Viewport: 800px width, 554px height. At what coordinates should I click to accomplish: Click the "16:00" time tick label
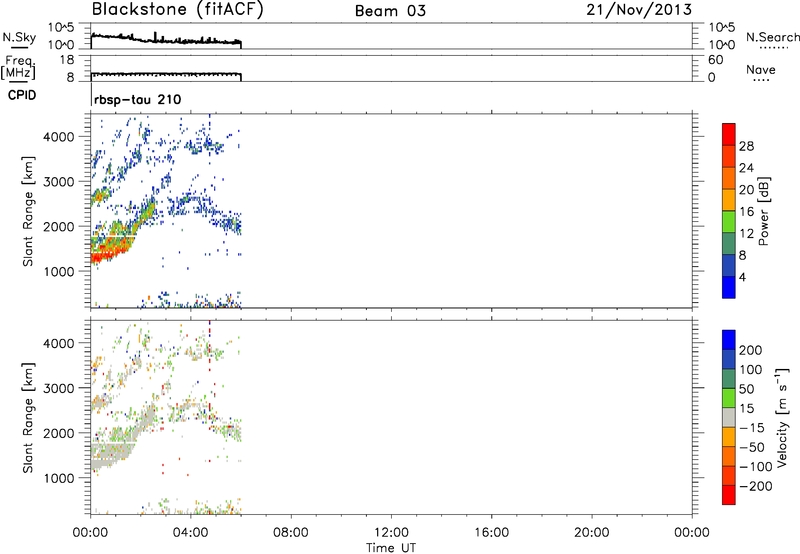point(491,533)
